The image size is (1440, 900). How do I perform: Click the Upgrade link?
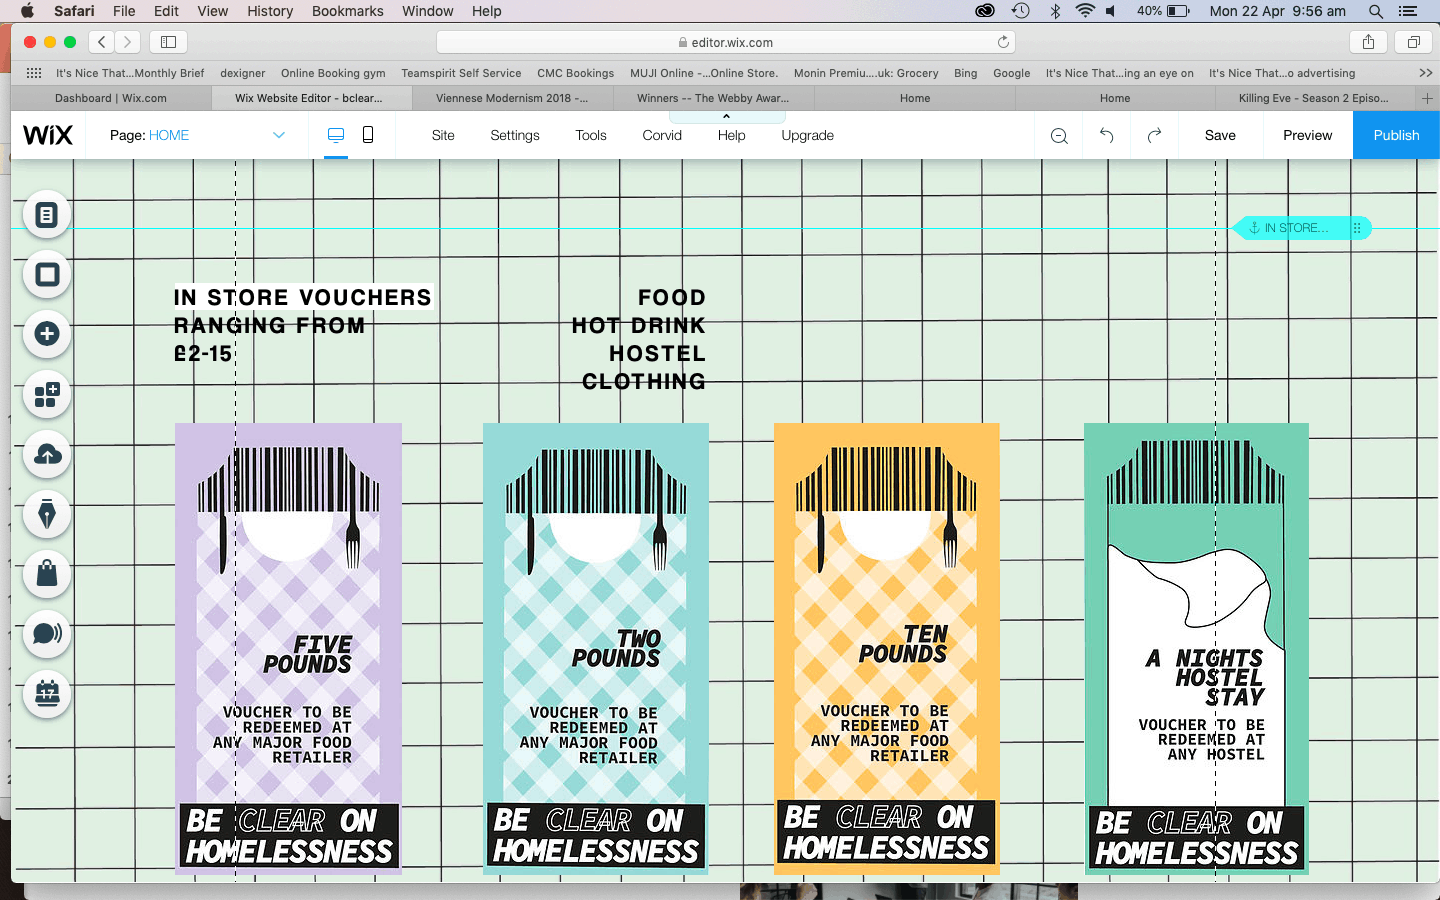tap(807, 135)
